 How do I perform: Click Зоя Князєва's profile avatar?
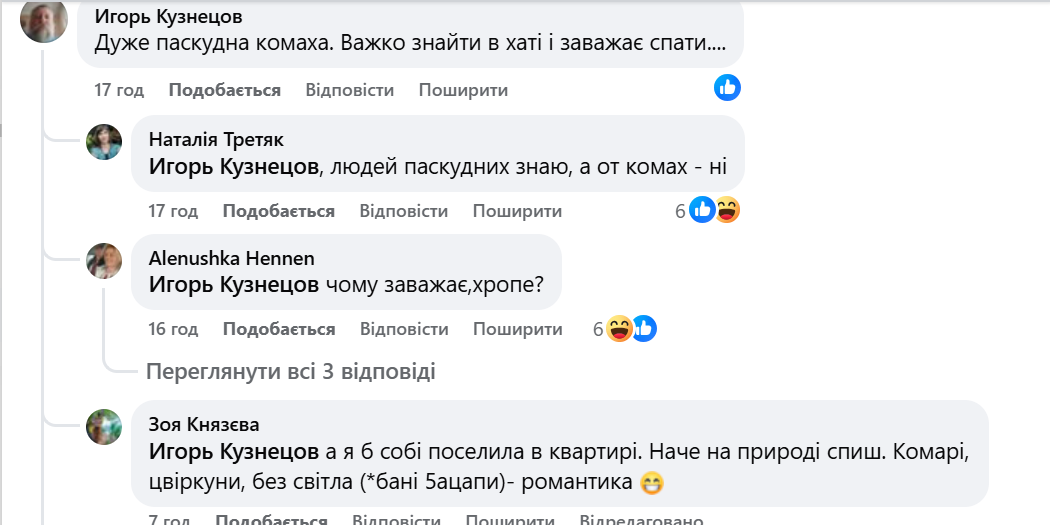[x=104, y=426]
